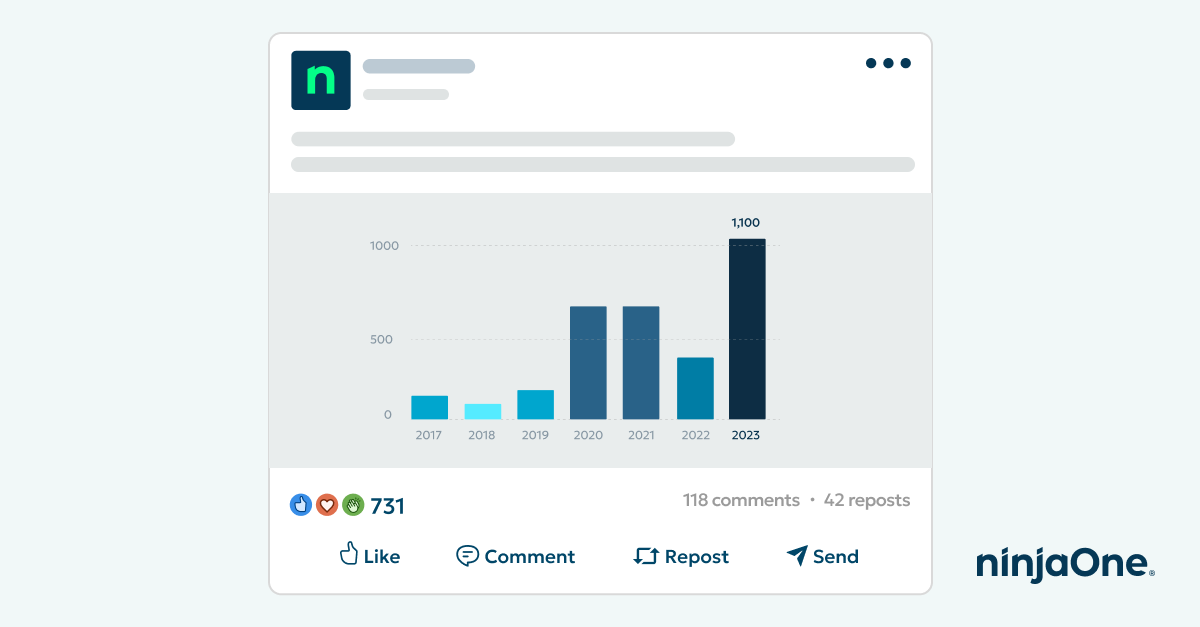Click the blue thumbs-up reaction emoji
The width and height of the screenshot is (1200, 627).
coord(301,505)
